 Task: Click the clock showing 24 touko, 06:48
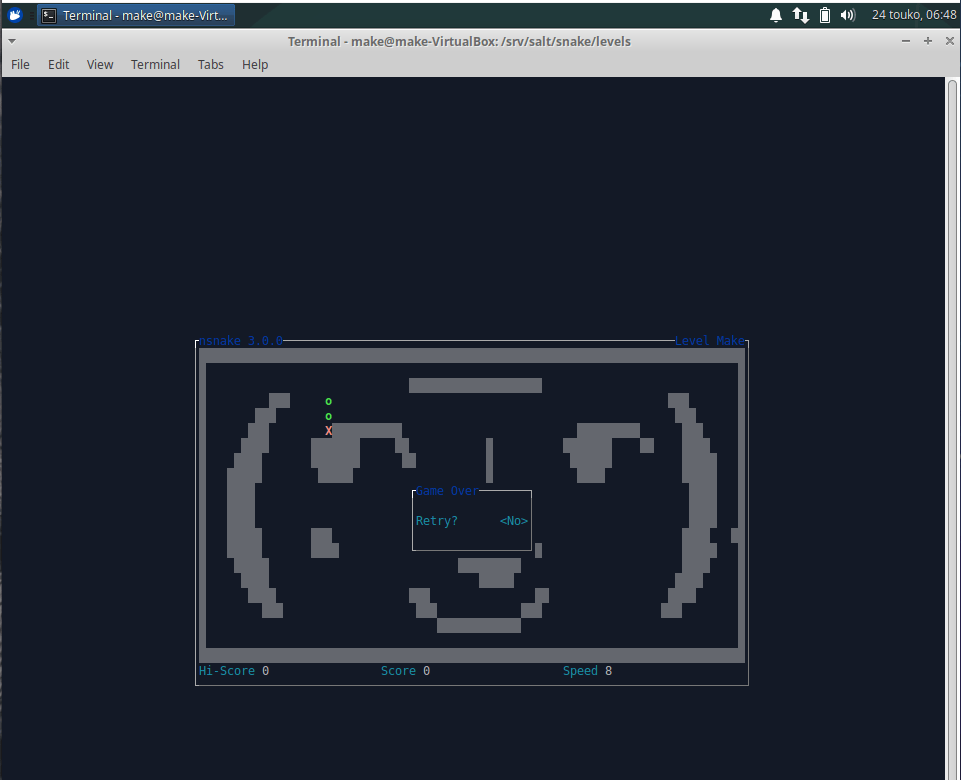click(x=913, y=15)
